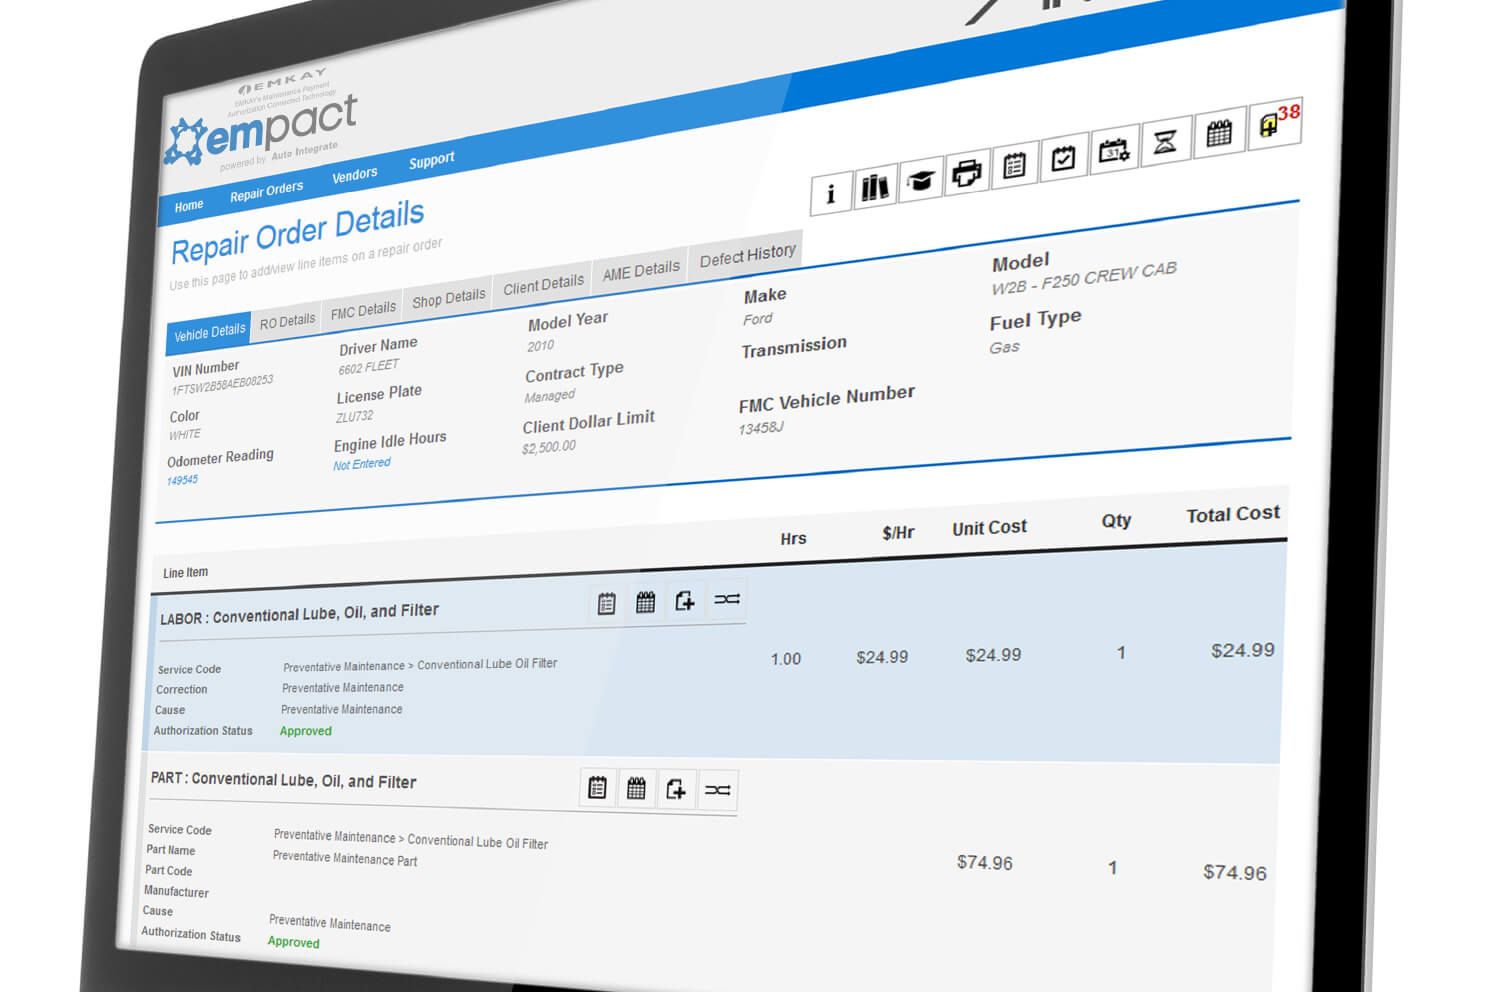Switch to the AME Details tab
This screenshot has height=992, width=1489.
pyautogui.click(x=641, y=270)
